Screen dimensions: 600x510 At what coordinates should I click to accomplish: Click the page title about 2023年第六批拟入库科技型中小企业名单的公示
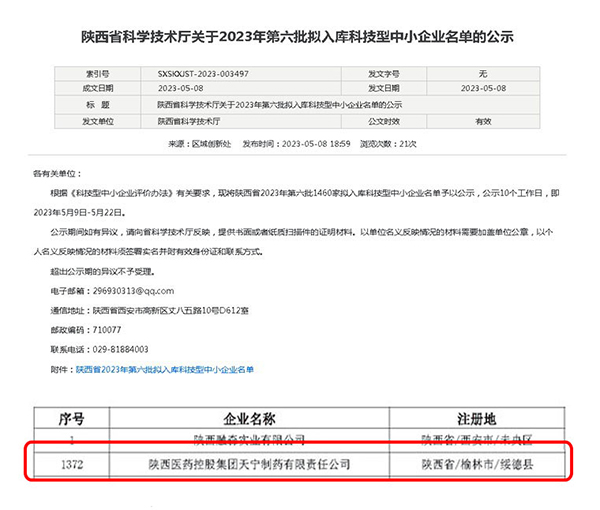coord(297,37)
